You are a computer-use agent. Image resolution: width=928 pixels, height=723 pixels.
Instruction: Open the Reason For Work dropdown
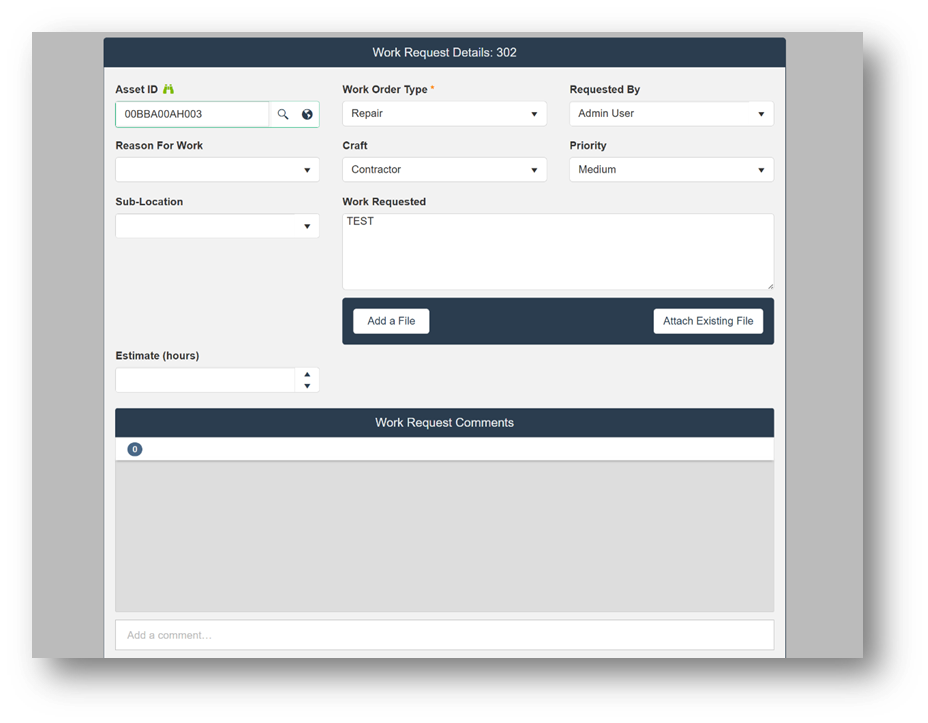pyautogui.click(x=217, y=170)
